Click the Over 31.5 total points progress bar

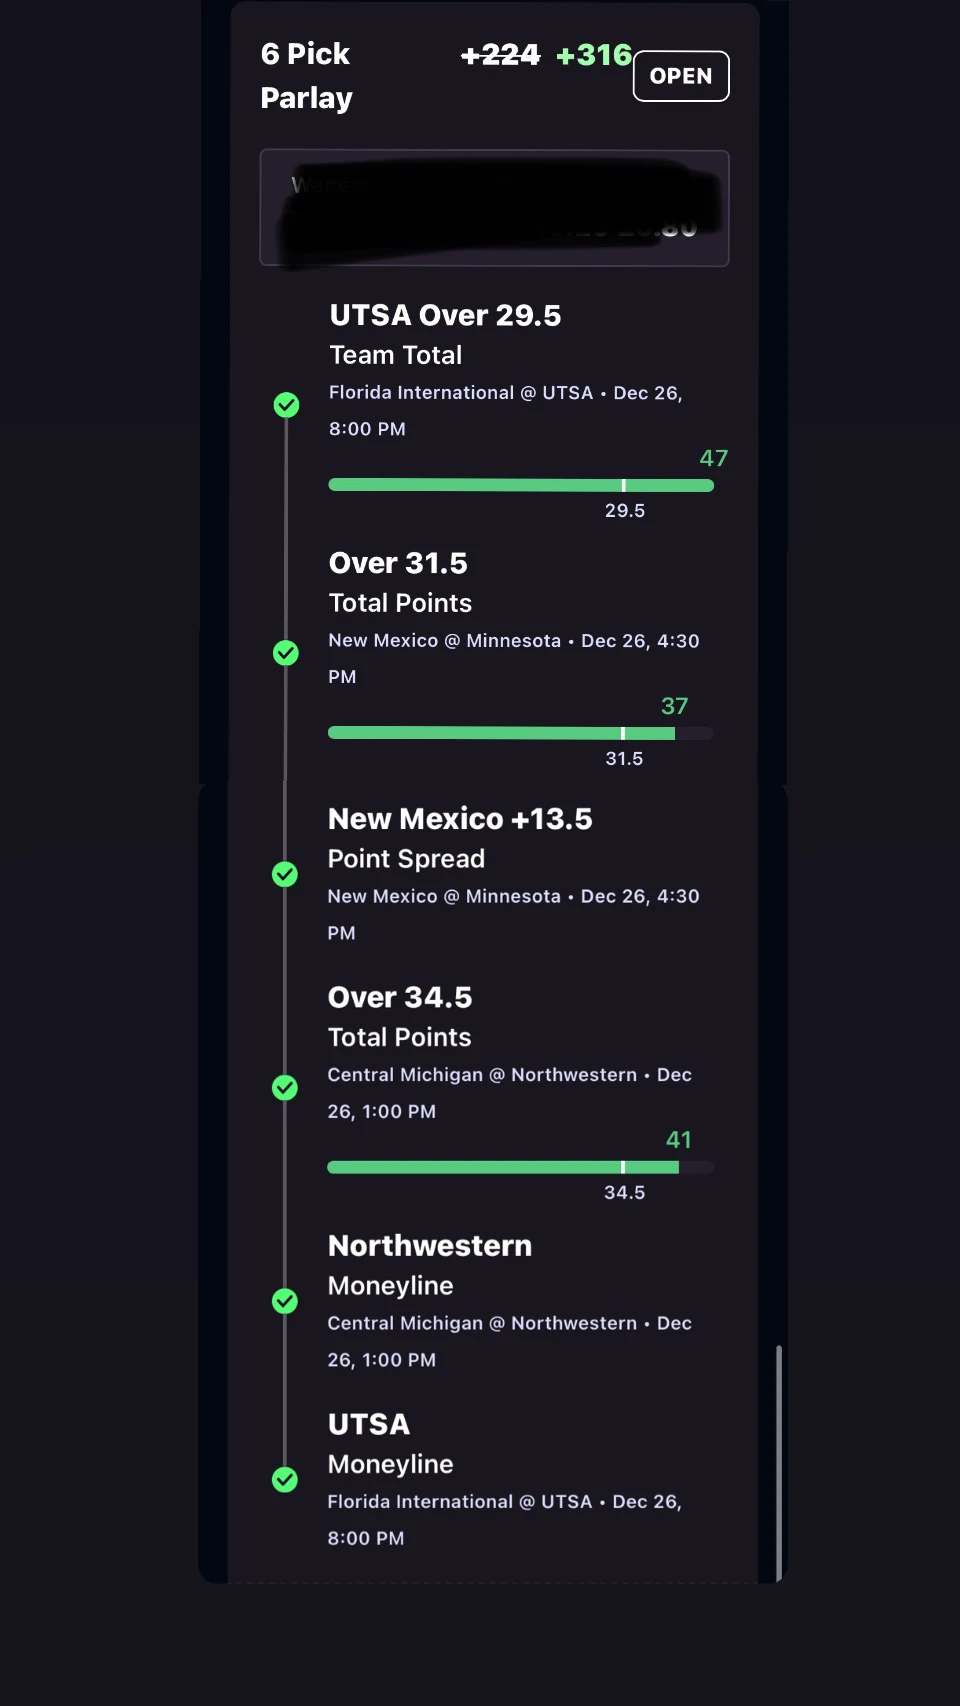pos(520,733)
